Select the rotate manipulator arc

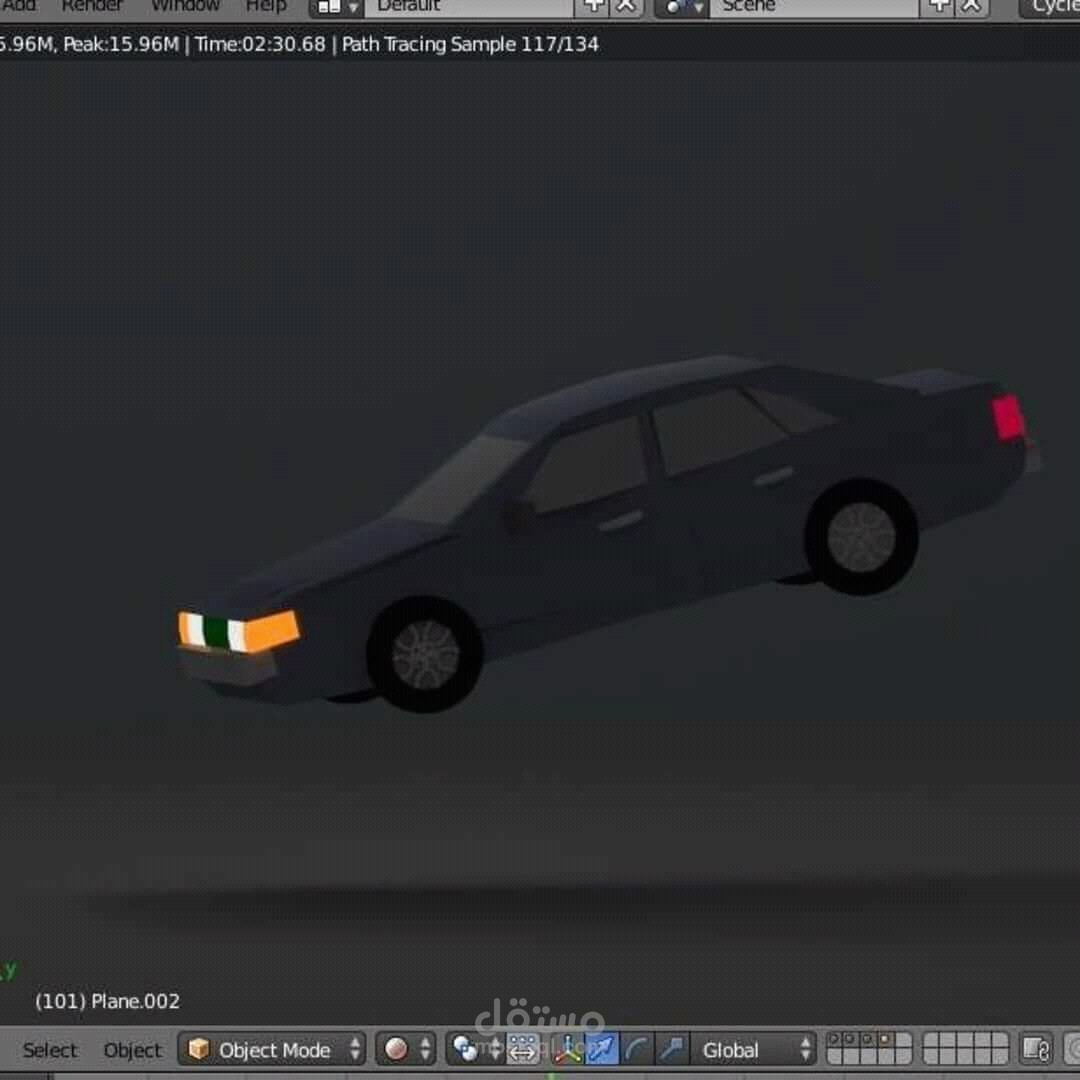click(x=635, y=1049)
